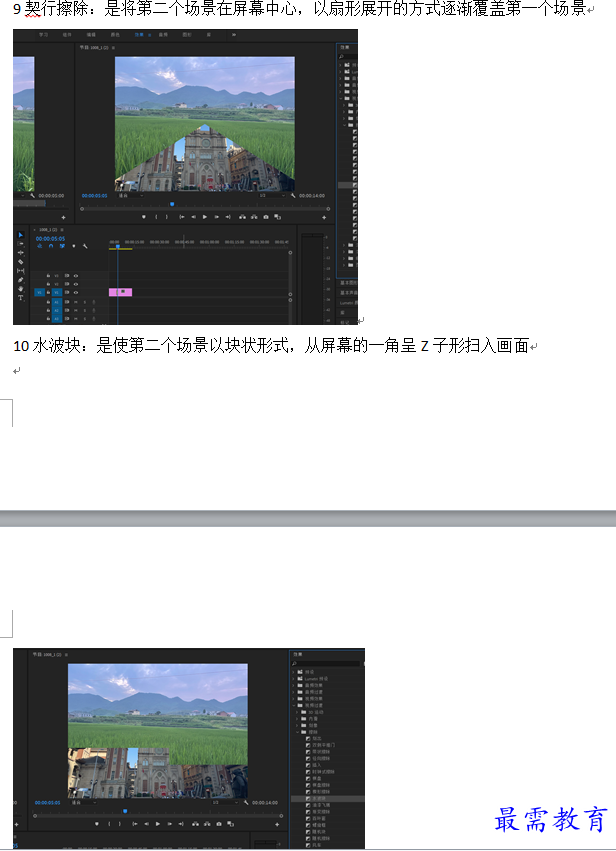Screen dimensions: 616x851
Task: Solo audio track A1 with its S button
Action: [x=85, y=302]
